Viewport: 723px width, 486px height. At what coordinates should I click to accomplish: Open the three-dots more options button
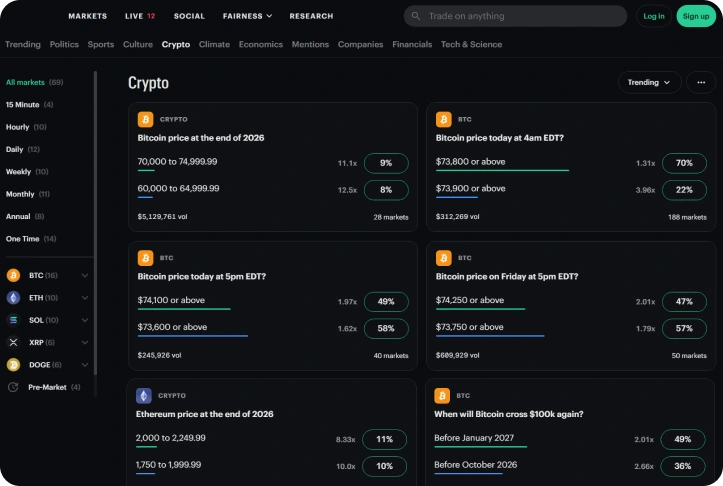[x=701, y=83]
